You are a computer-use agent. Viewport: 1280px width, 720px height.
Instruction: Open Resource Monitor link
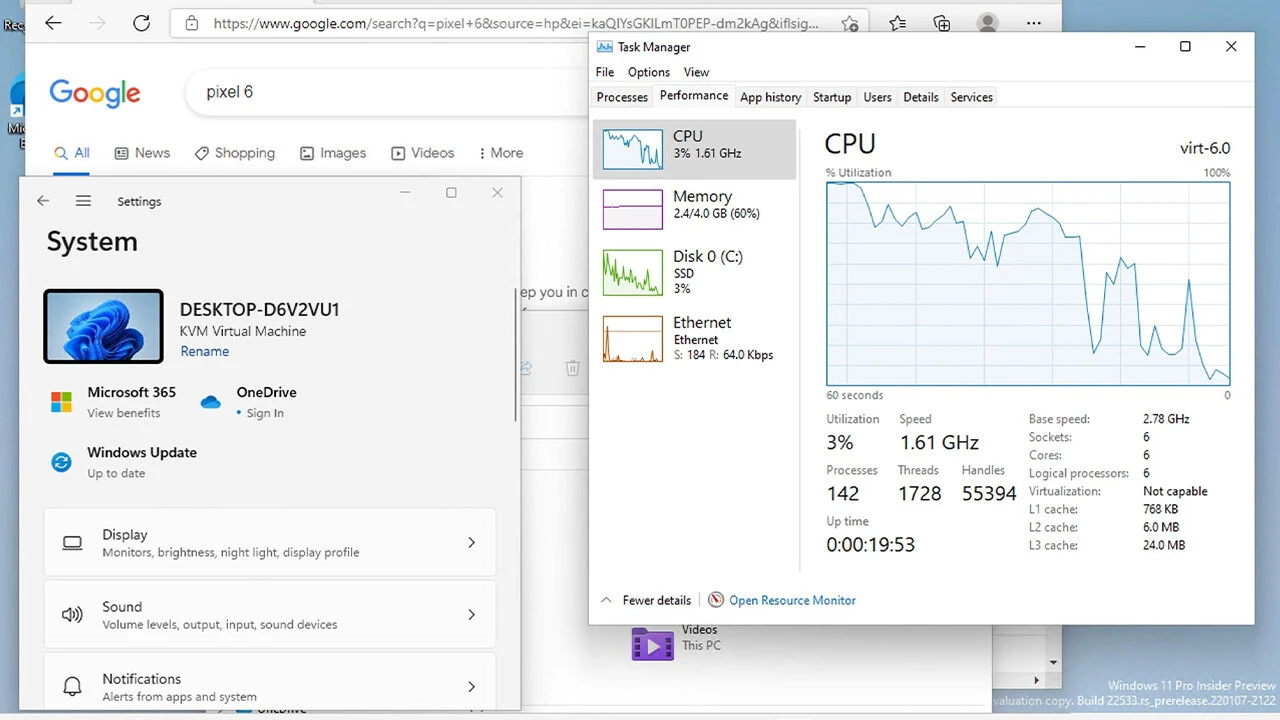coord(791,600)
